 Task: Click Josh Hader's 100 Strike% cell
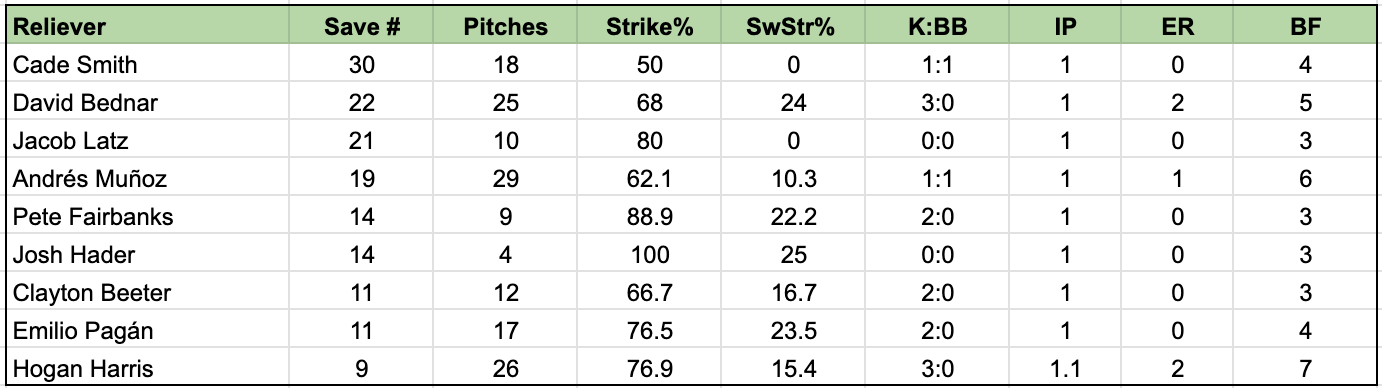[650, 255]
